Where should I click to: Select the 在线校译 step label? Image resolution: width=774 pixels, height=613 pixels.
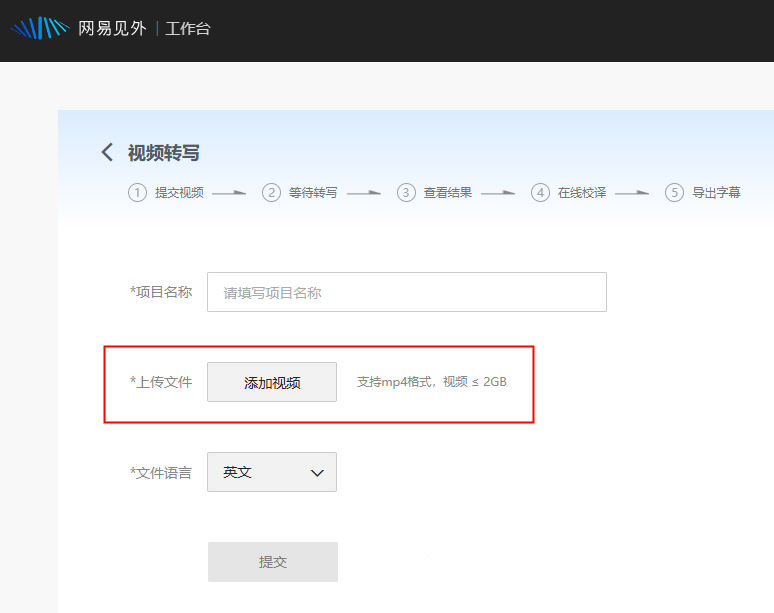582,193
